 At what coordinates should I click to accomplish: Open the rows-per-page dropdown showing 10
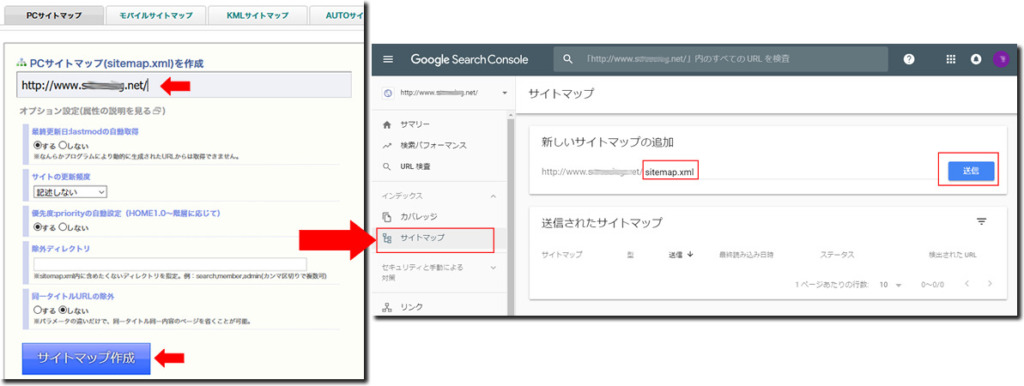[x=890, y=285]
